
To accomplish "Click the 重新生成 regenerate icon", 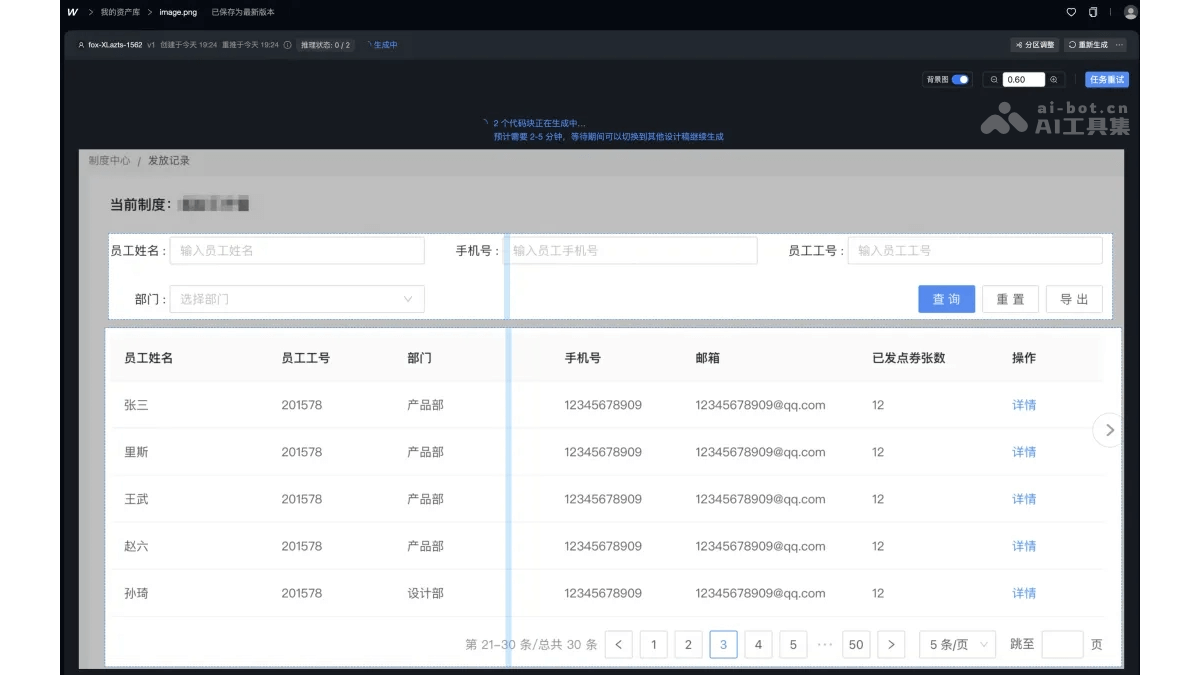I will pos(1073,45).
